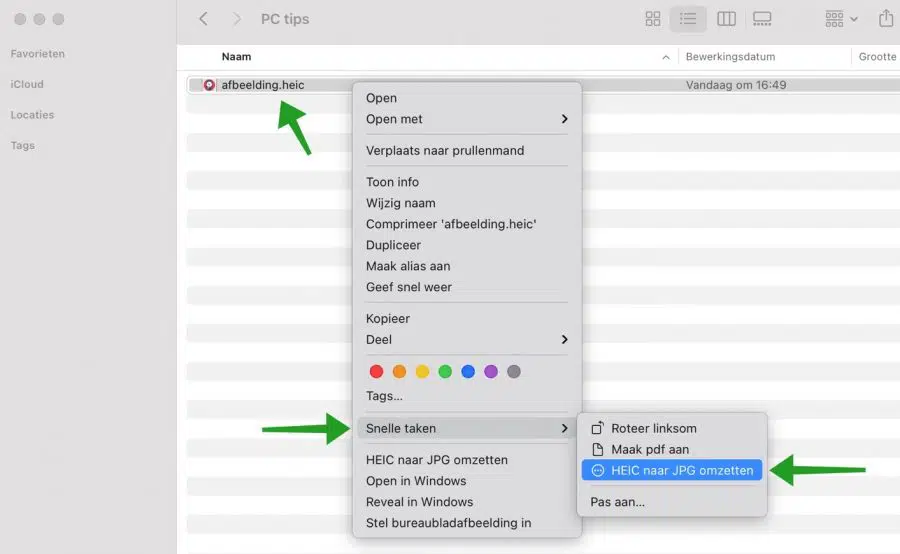Click the Maak pdf aan document icon
The image size is (900, 554).
click(598, 450)
